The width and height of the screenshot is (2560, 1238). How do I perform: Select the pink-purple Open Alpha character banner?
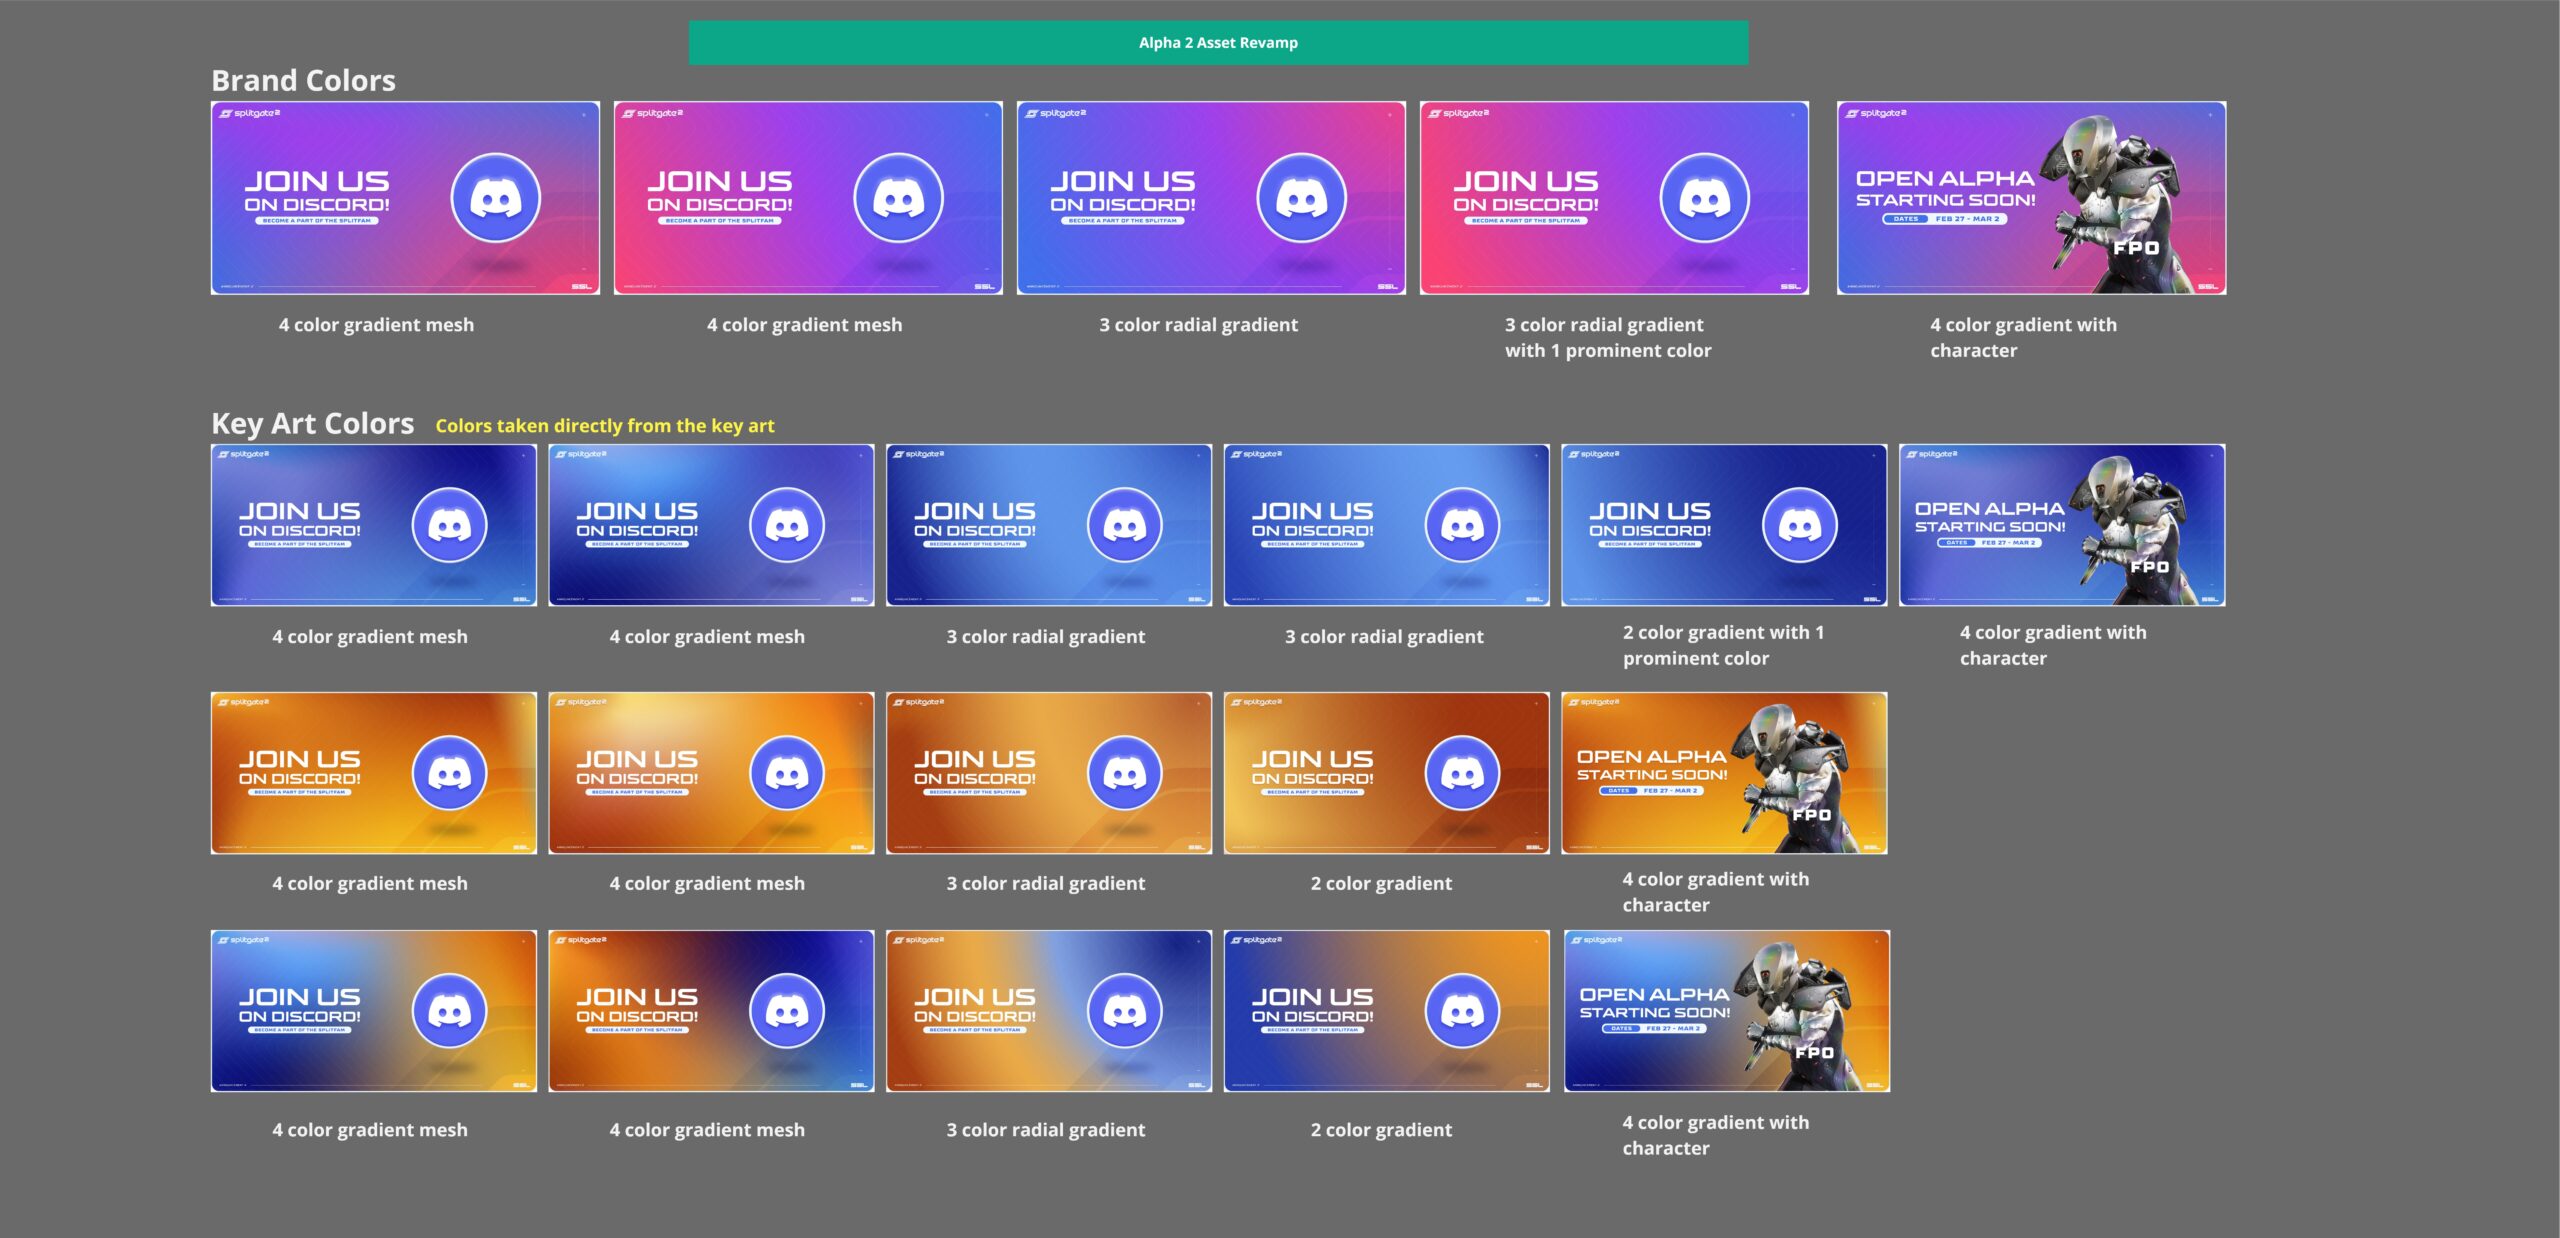click(x=2030, y=198)
